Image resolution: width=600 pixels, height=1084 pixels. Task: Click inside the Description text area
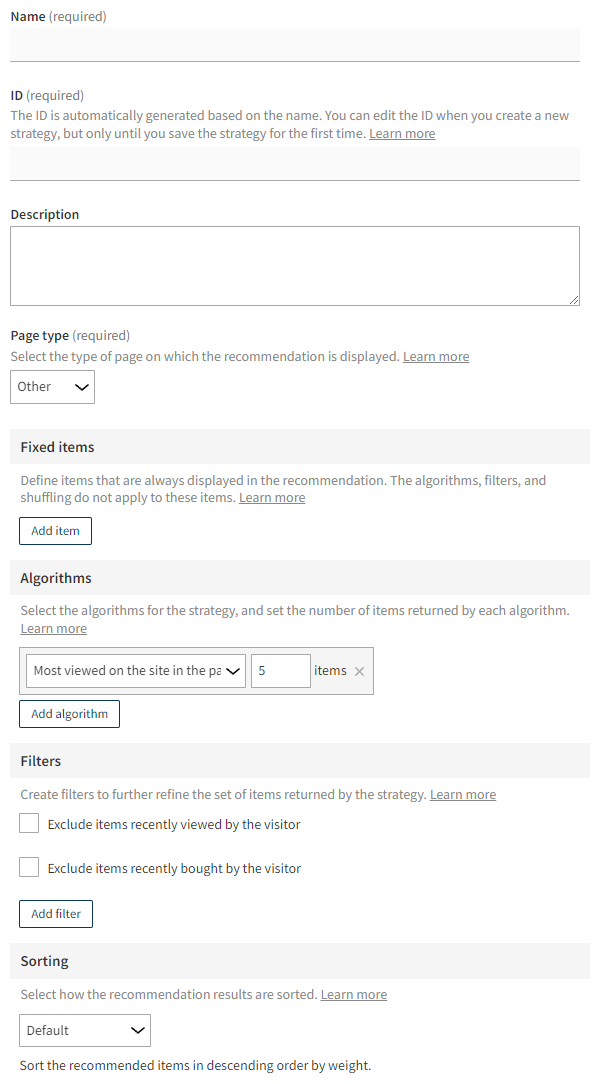click(295, 265)
